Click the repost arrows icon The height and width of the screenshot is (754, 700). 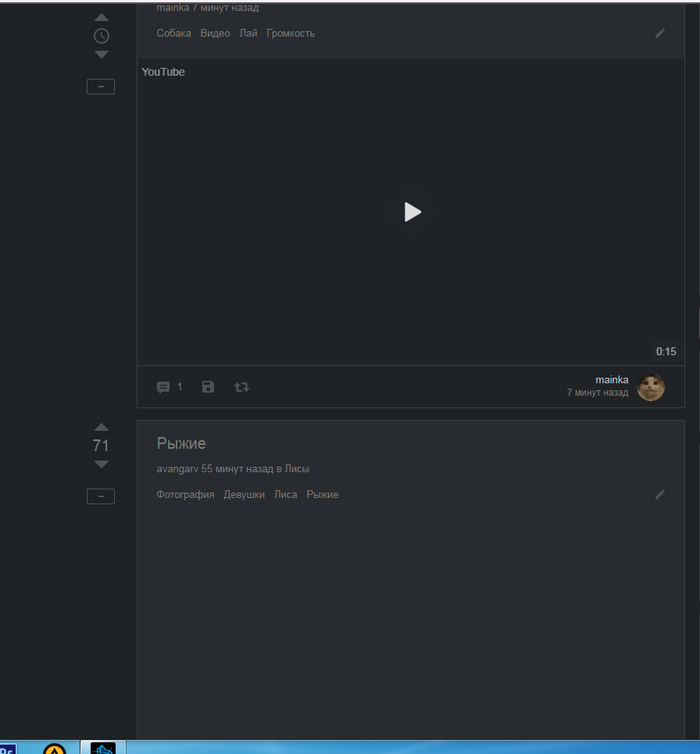pyautogui.click(x=241, y=387)
